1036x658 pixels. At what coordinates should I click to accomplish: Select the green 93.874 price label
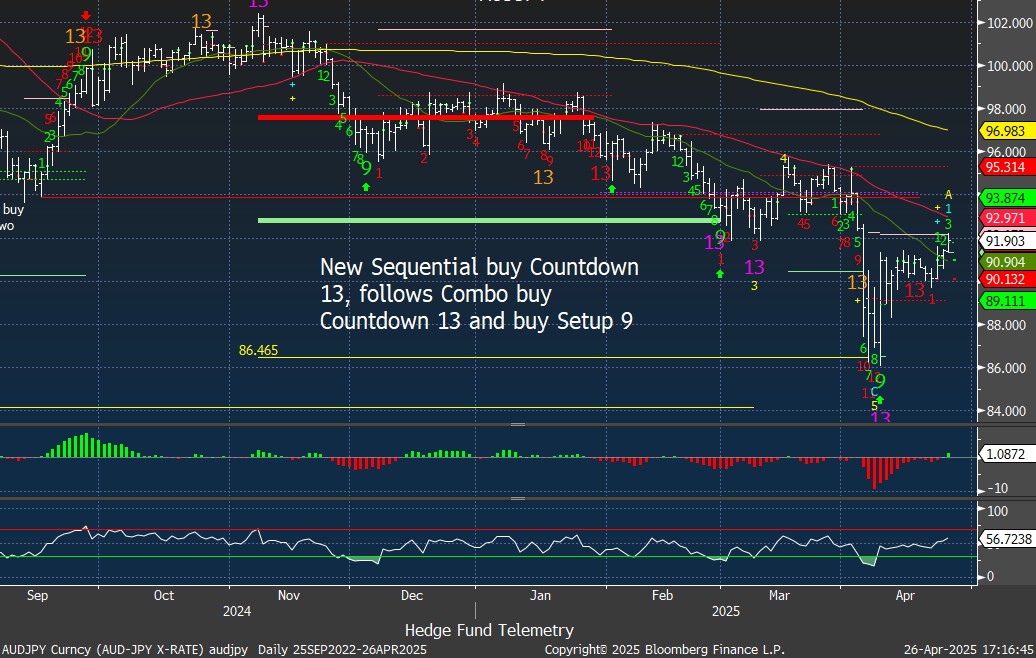[1005, 197]
